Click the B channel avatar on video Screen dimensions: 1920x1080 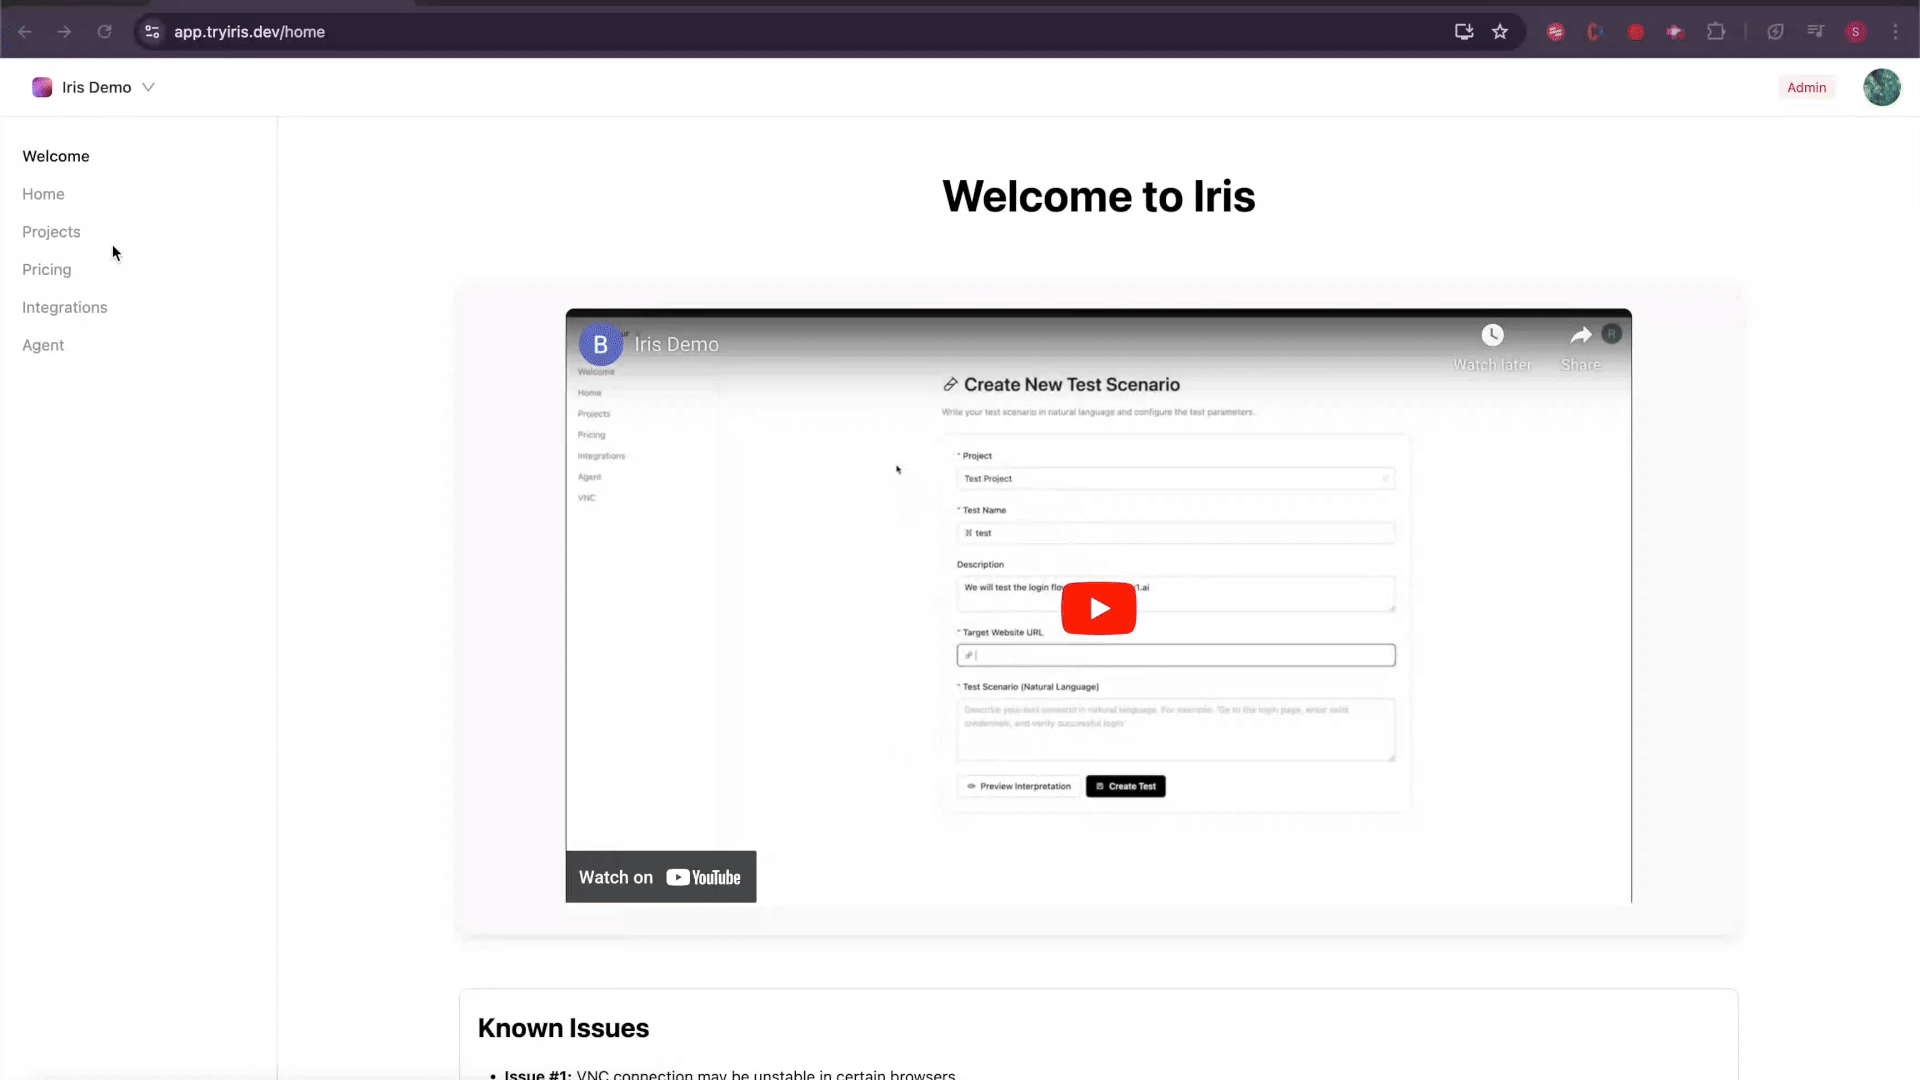click(x=600, y=345)
